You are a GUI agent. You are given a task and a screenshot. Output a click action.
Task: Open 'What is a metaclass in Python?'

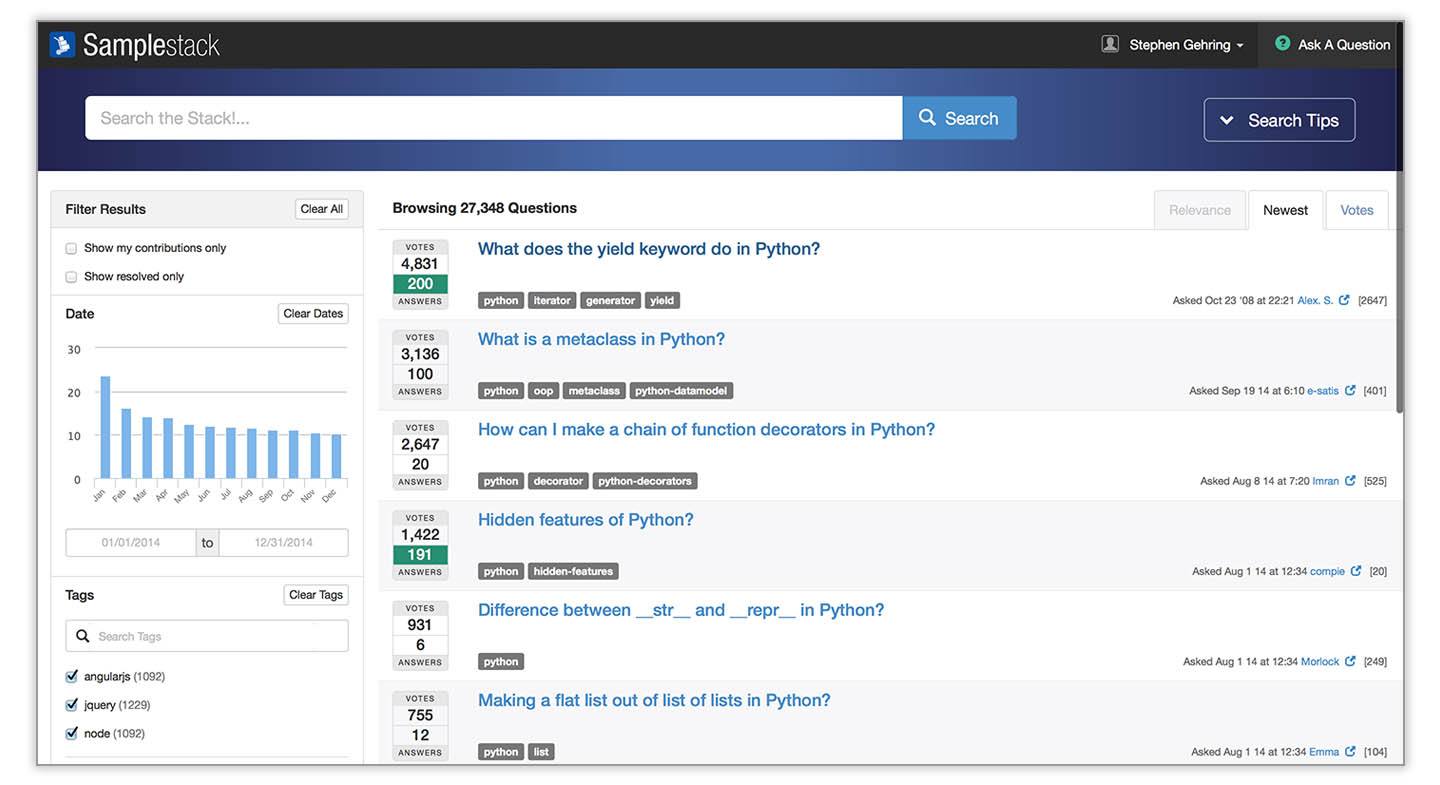601,339
